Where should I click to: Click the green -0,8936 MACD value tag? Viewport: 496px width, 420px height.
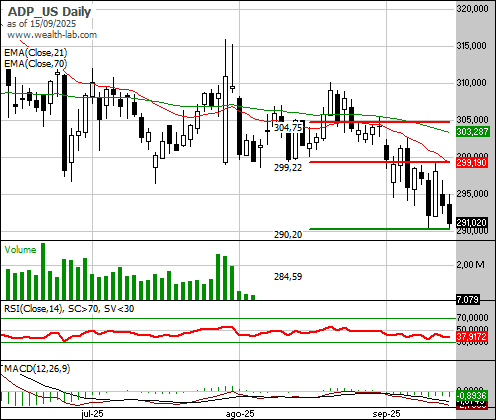pos(472,395)
